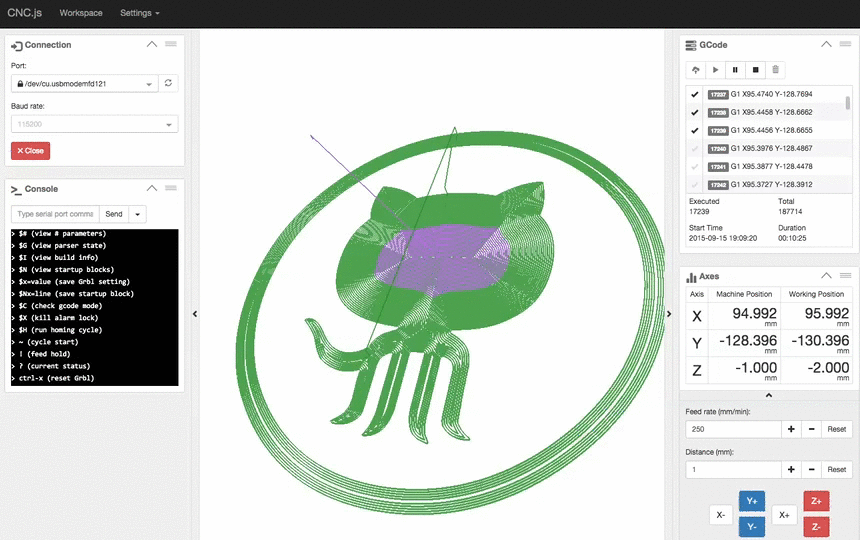Open the Baud rate dropdown
The width and height of the screenshot is (860, 540).
click(94, 124)
